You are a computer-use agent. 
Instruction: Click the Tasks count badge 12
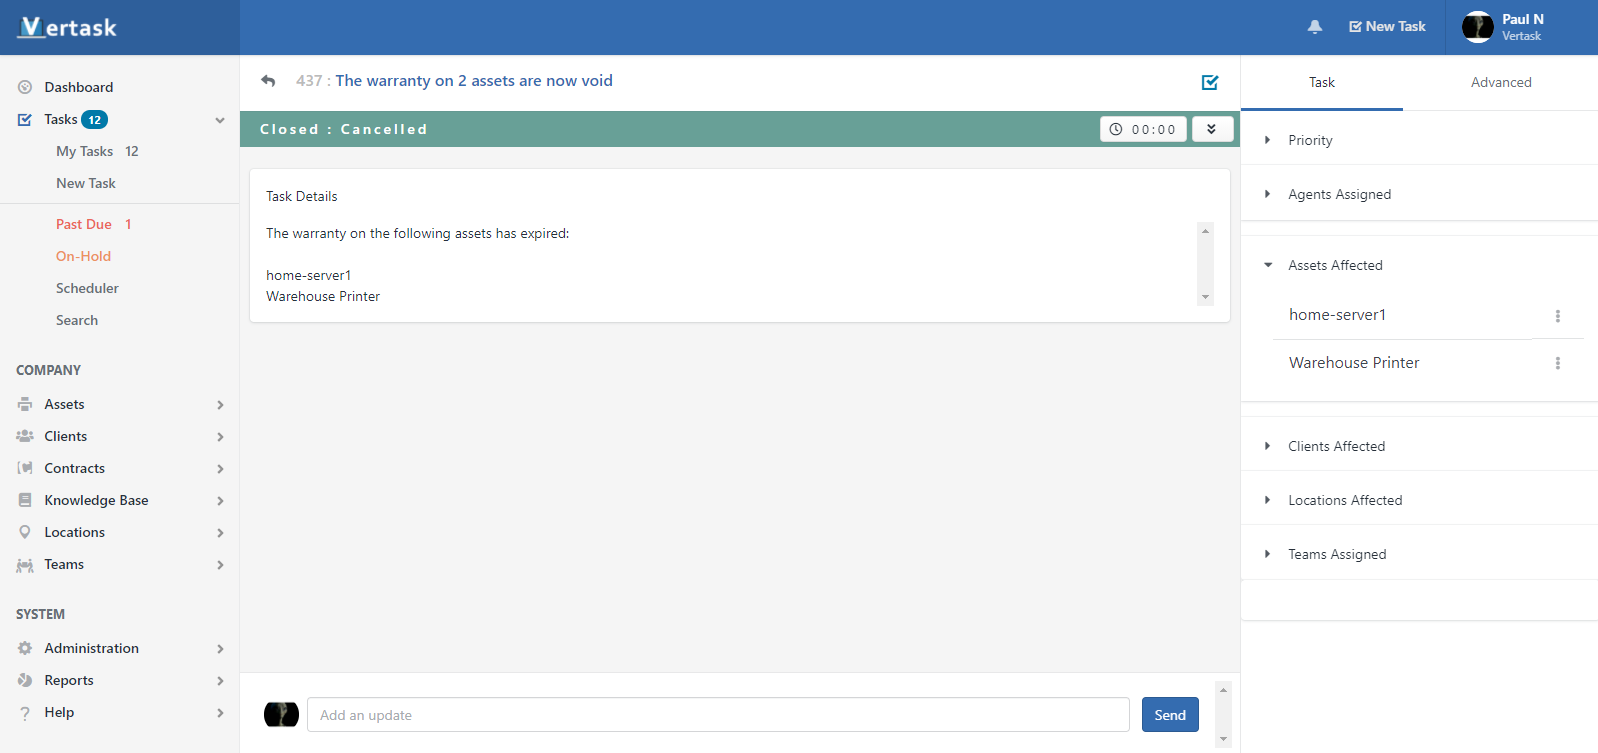coord(95,120)
